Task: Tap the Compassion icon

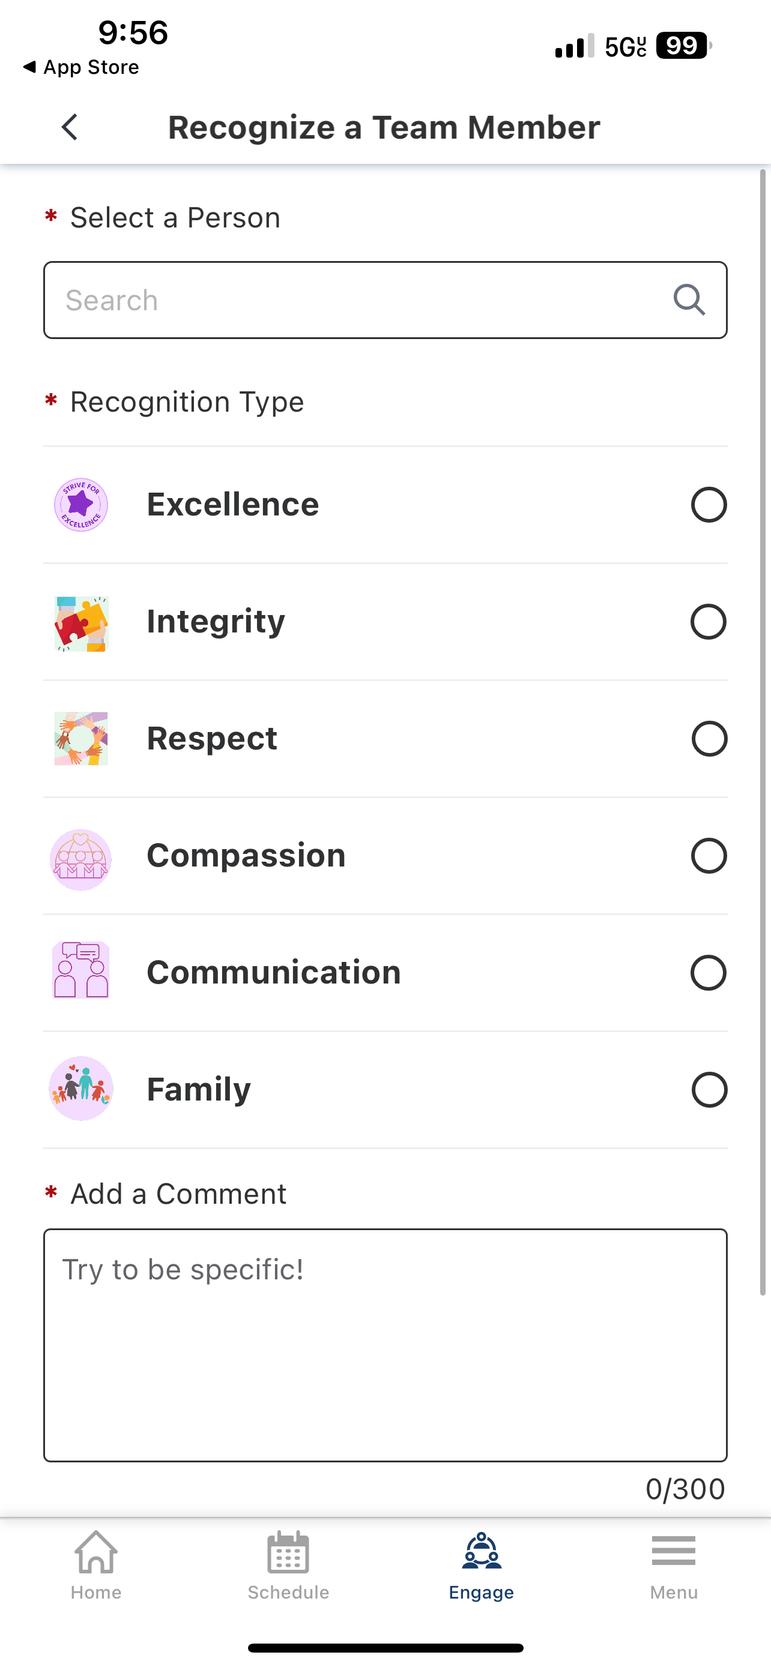Action: tap(81, 857)
